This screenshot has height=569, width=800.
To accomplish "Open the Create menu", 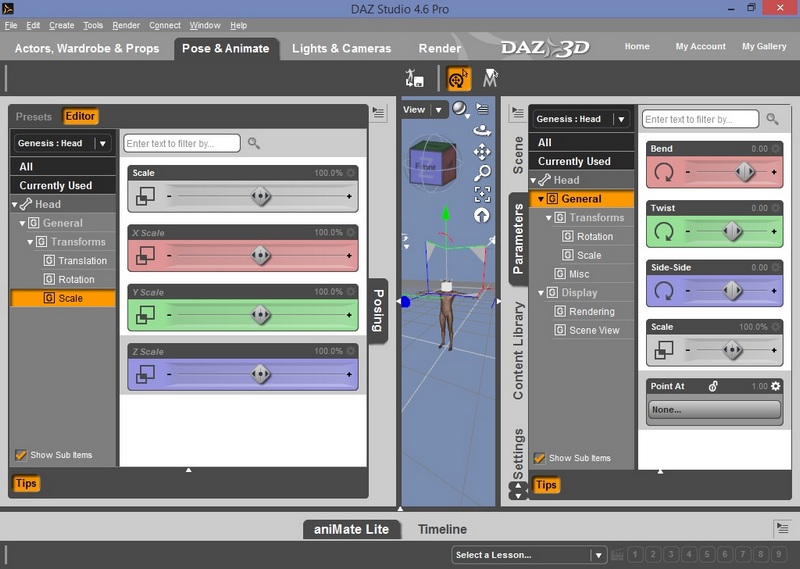I will (61, 25).
